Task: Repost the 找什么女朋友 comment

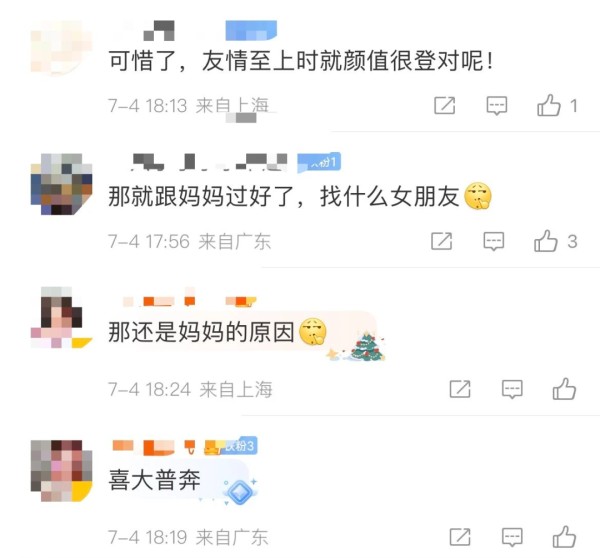Action: 442,241
